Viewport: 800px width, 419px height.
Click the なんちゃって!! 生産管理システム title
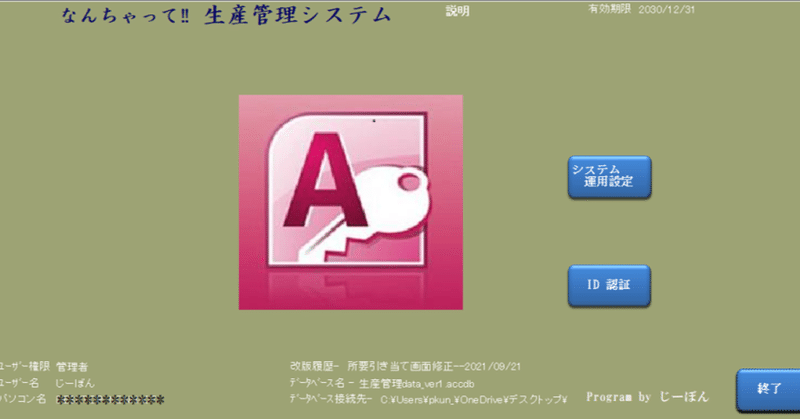tap(226, 15)
